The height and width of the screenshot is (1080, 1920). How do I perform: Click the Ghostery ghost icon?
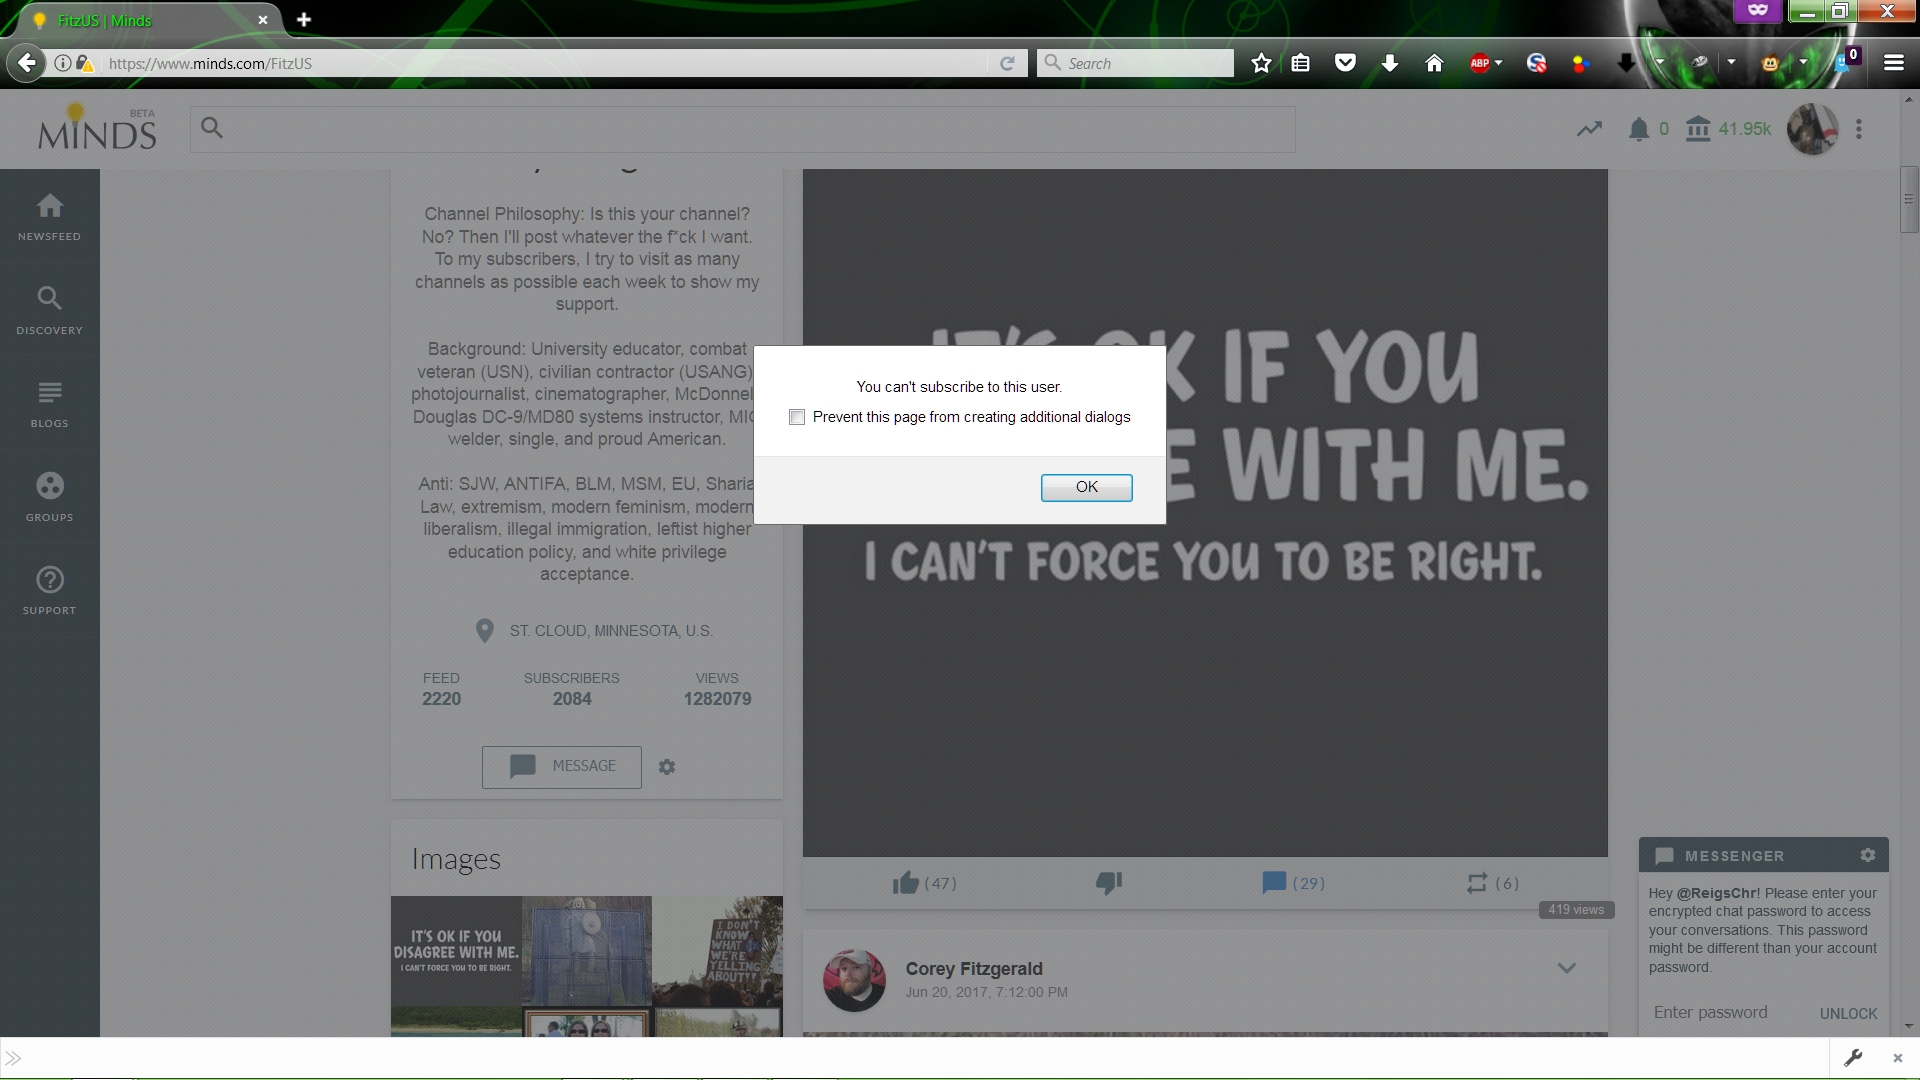coord(1844,63)
